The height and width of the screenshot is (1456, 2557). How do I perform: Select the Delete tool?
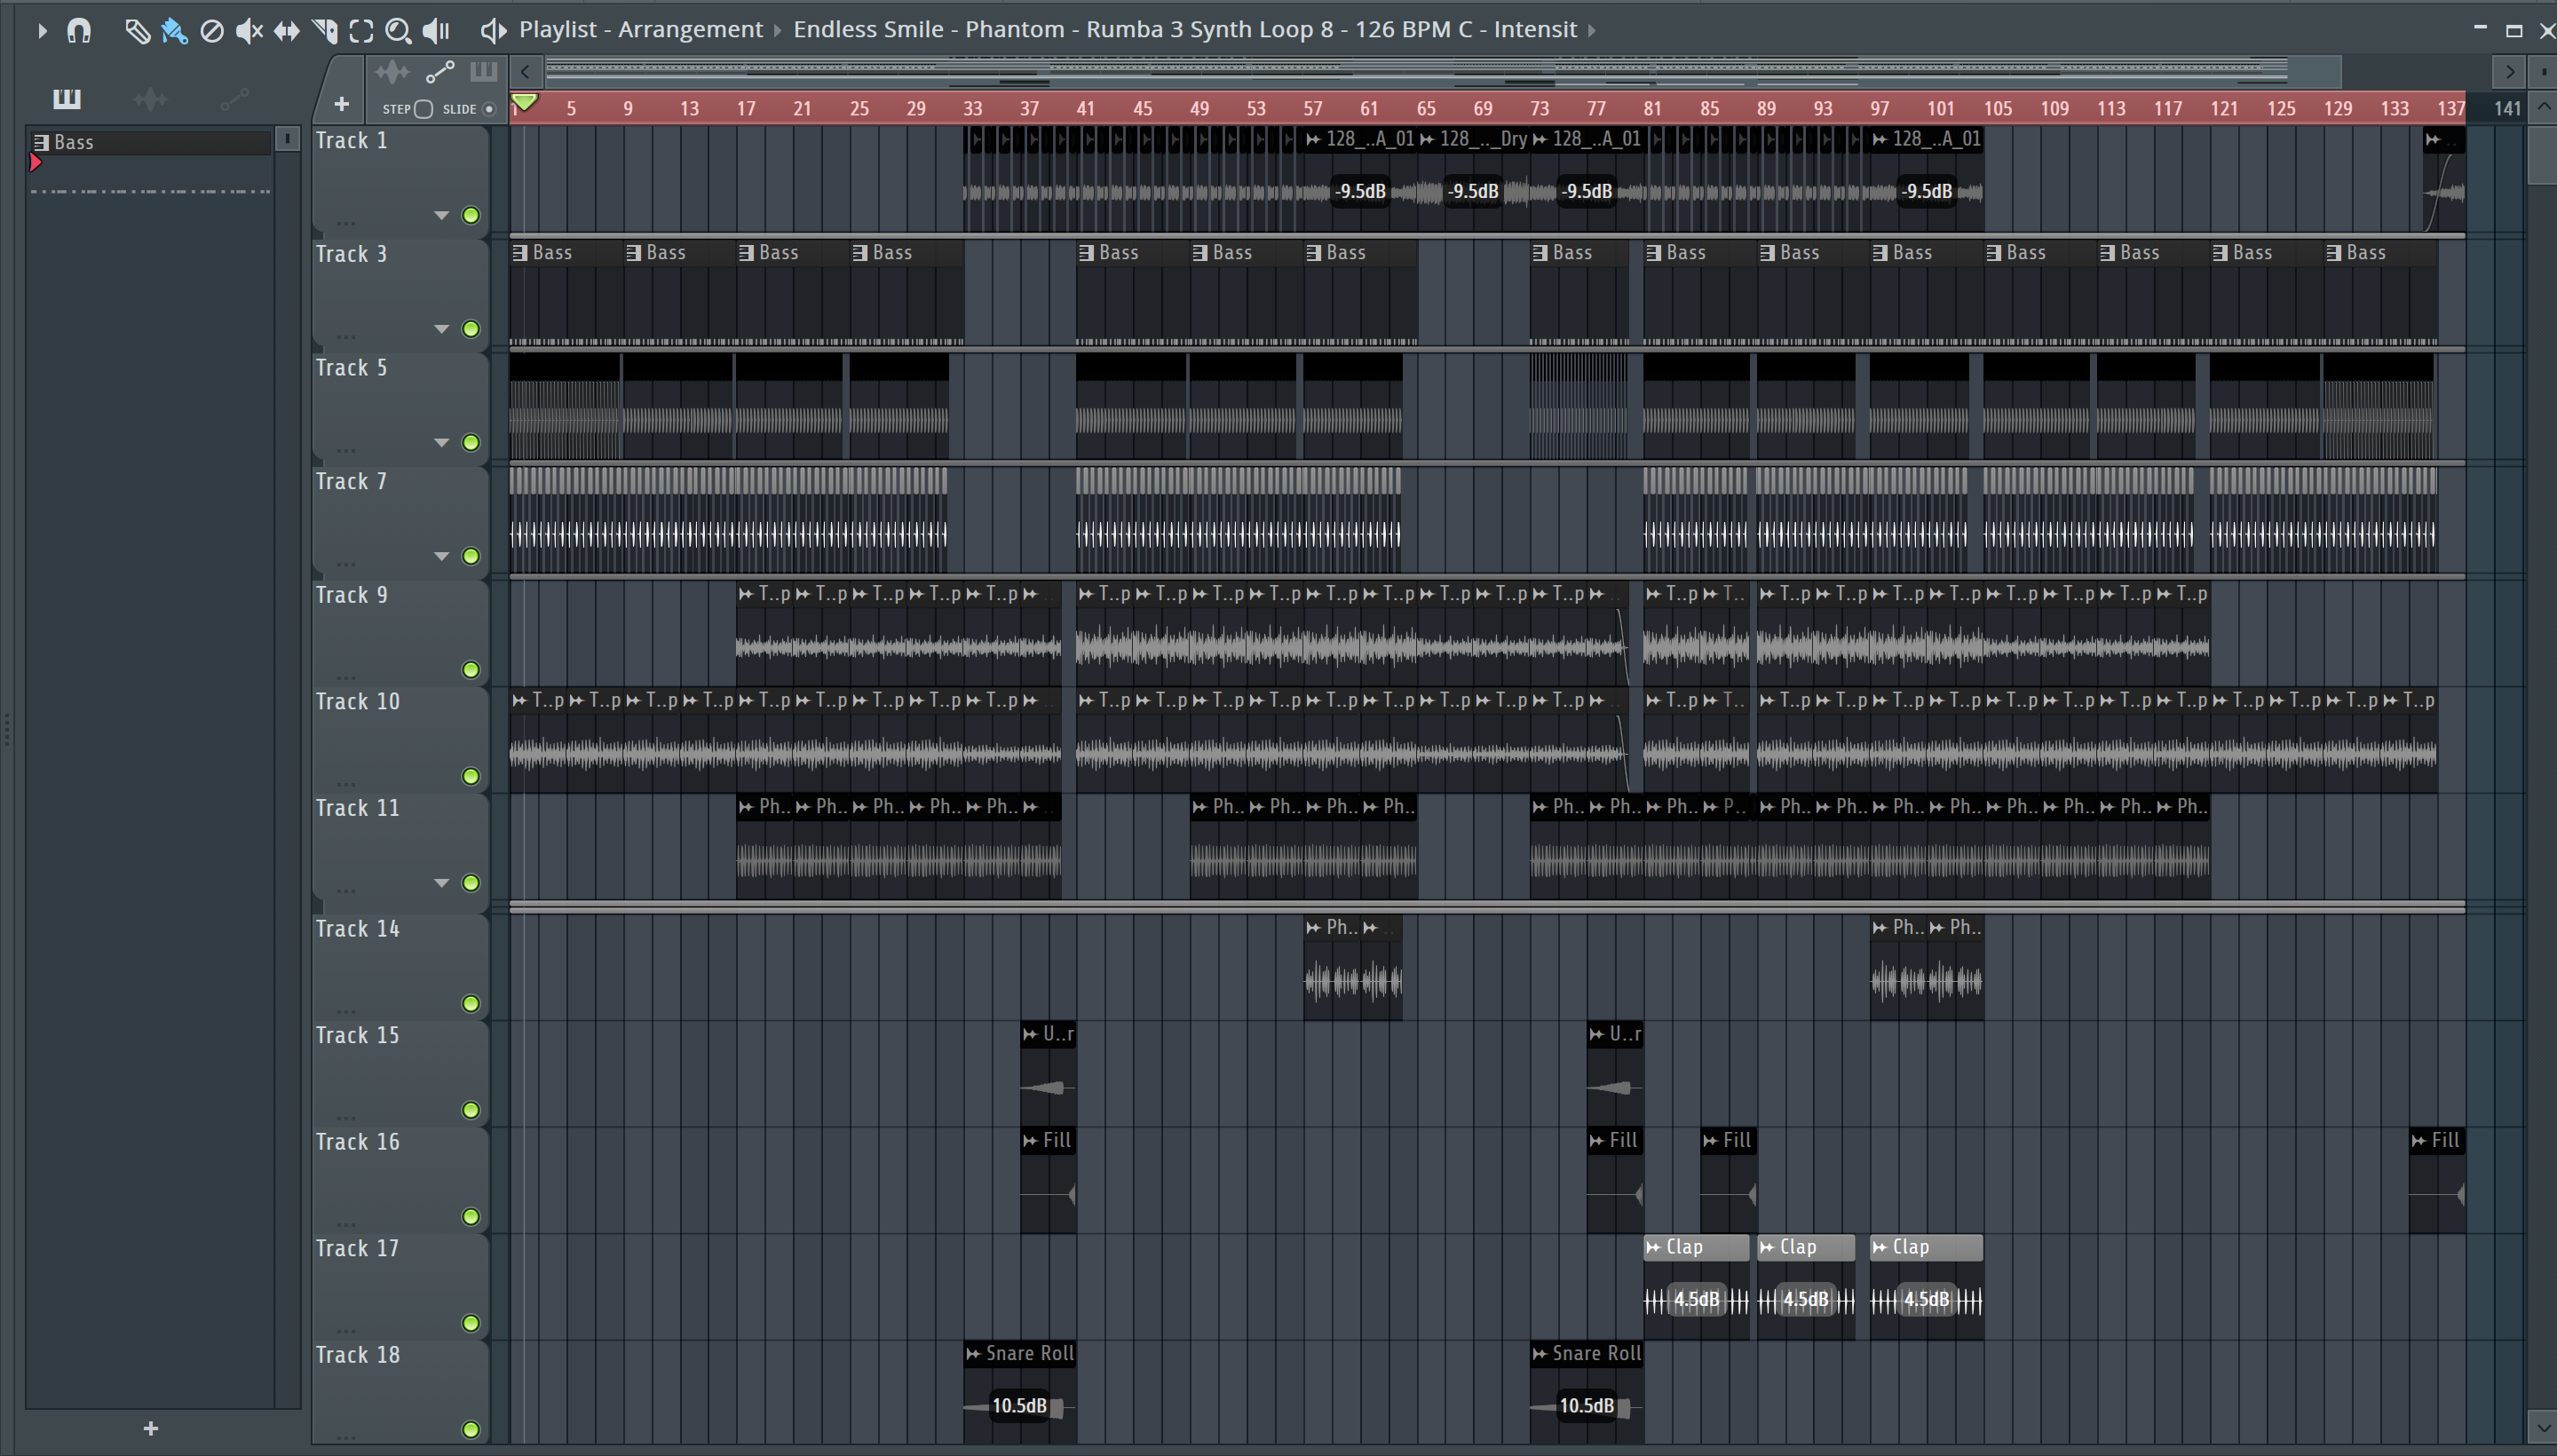pos(211,31)
